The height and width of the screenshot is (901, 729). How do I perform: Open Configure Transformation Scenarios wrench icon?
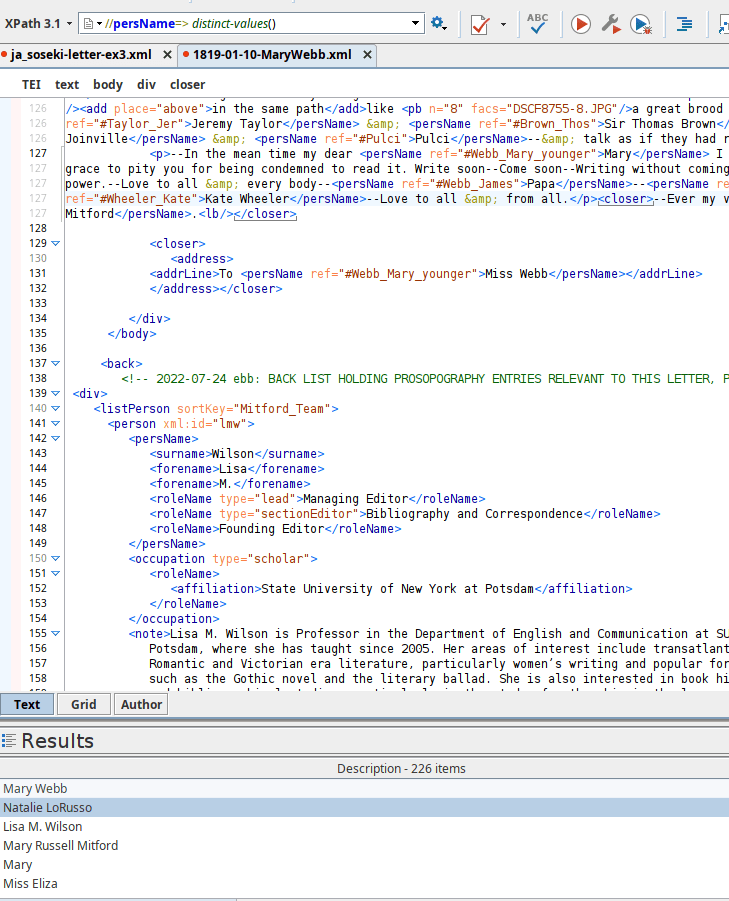pos(611,24)
